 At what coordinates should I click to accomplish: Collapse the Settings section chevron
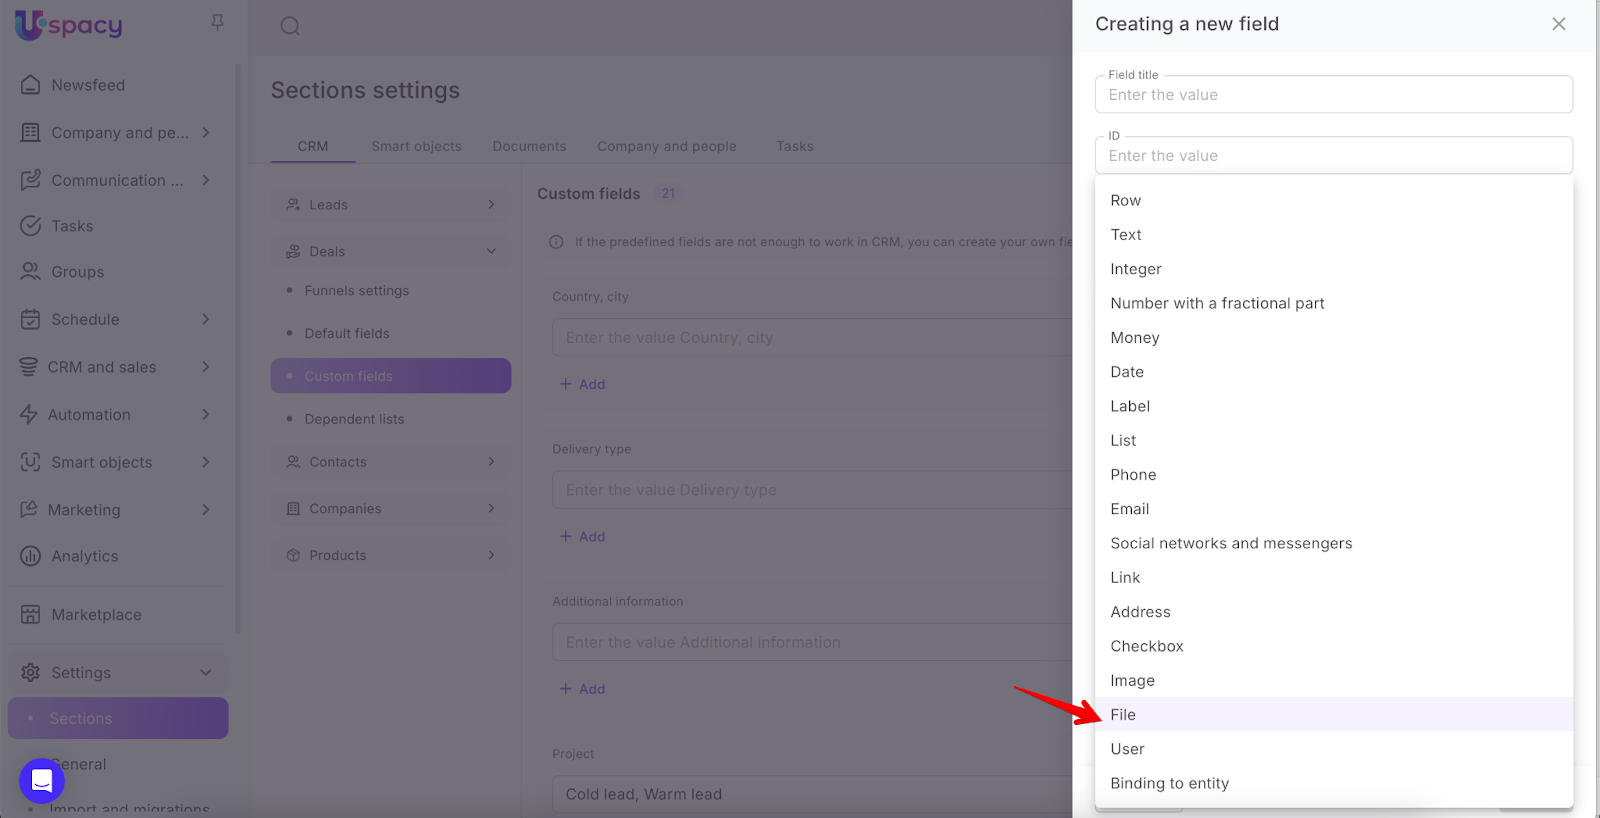[x=206, y=673]
